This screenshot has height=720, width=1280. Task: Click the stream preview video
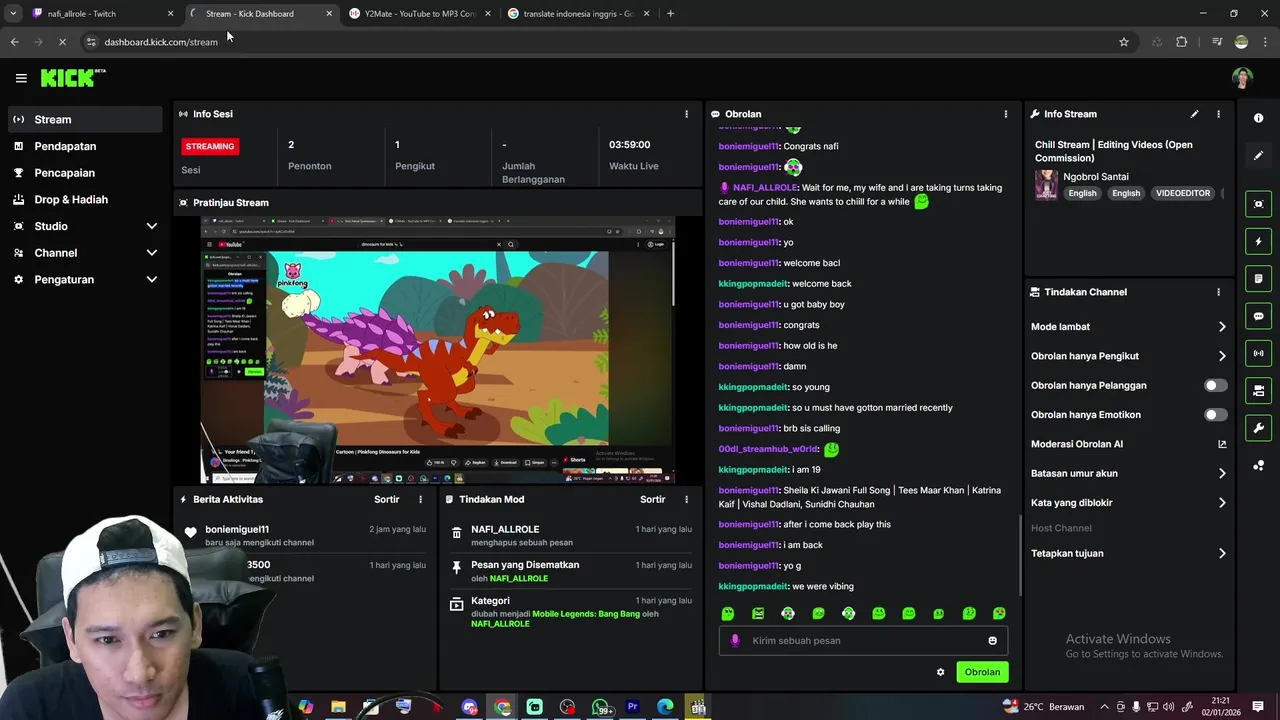[x=438, y=350]
